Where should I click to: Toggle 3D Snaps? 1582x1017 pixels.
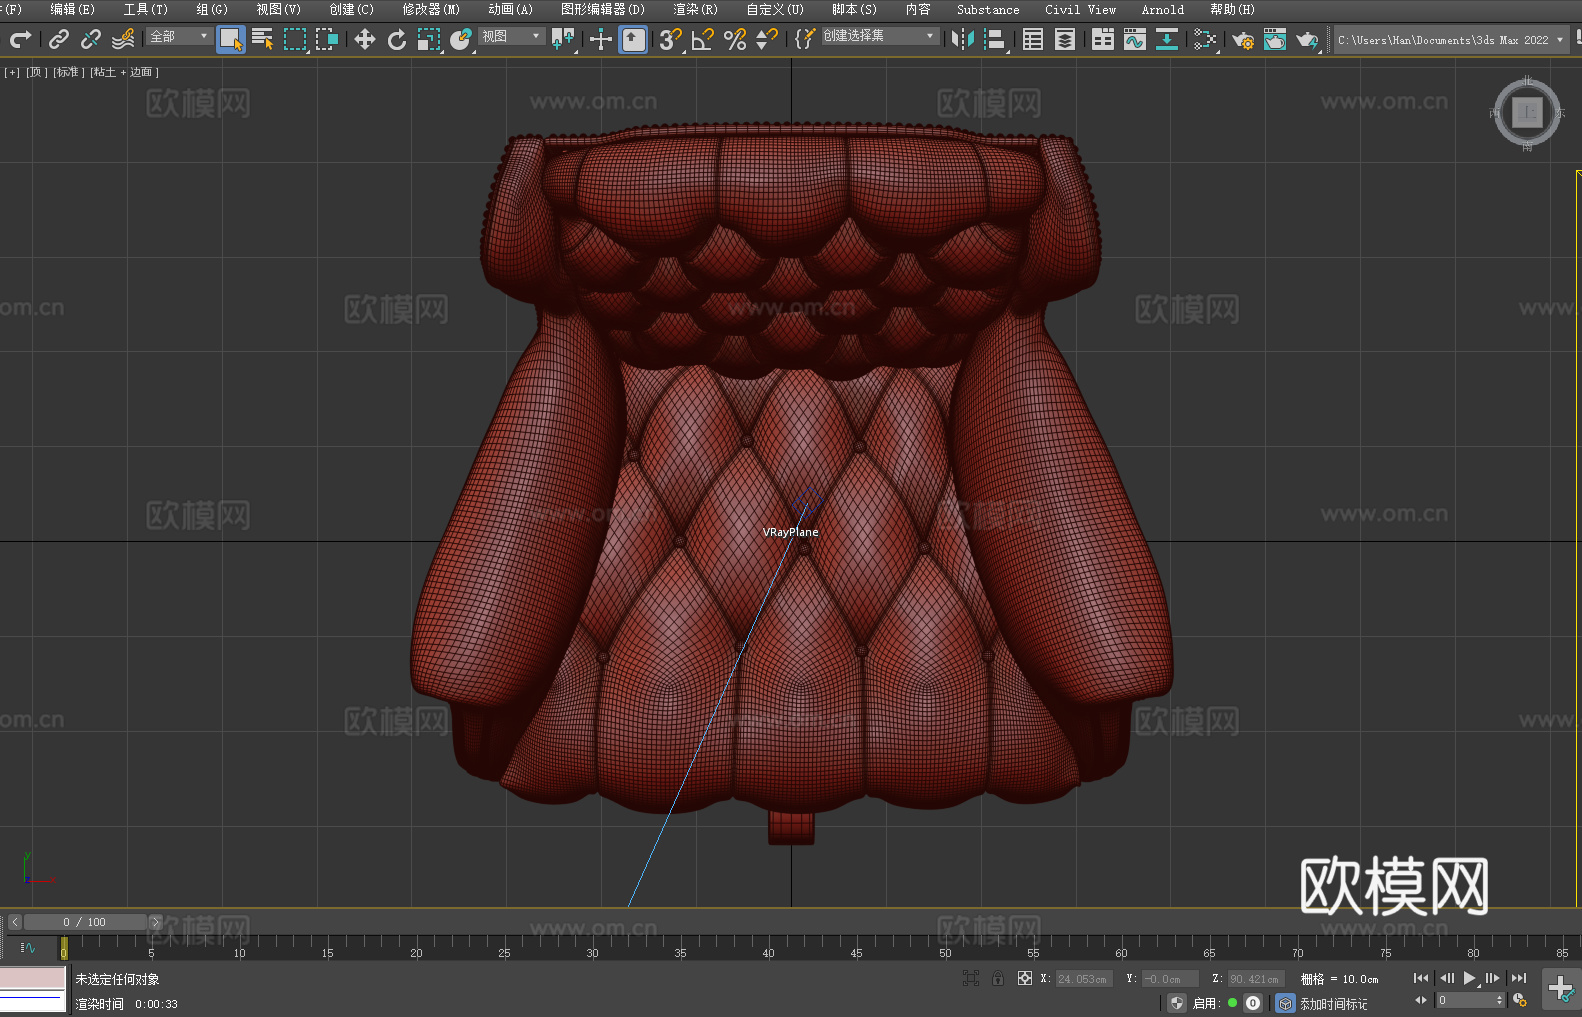coord(671,39)
